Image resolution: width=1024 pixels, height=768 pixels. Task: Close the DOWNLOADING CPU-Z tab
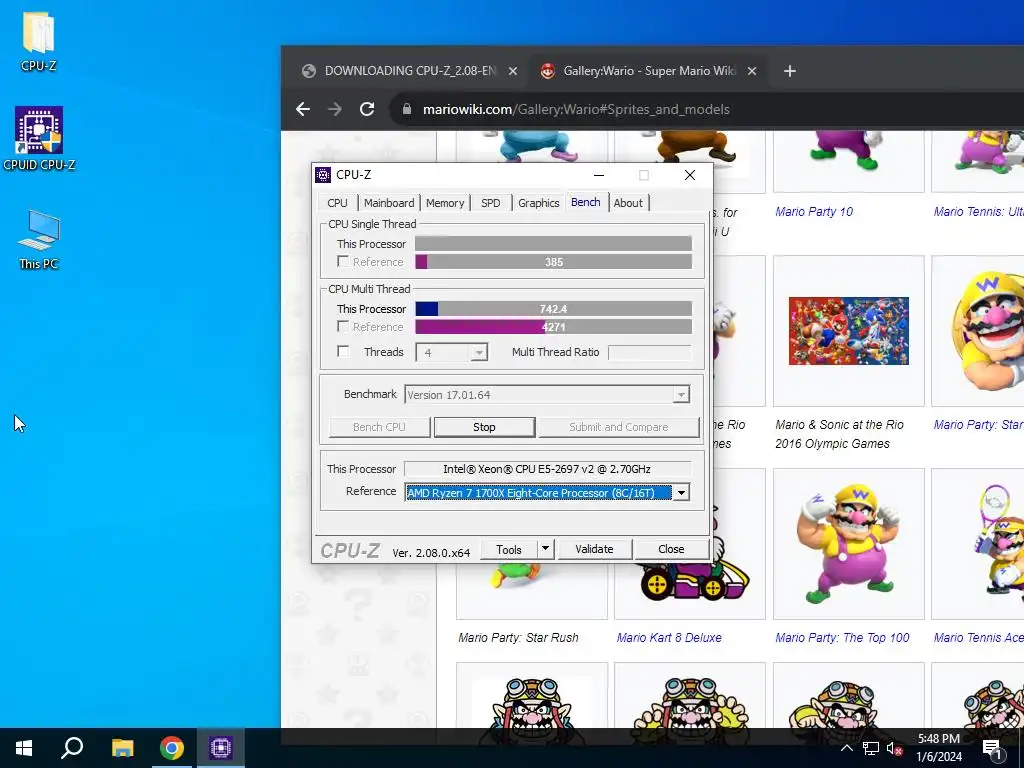tap(513, 71)
